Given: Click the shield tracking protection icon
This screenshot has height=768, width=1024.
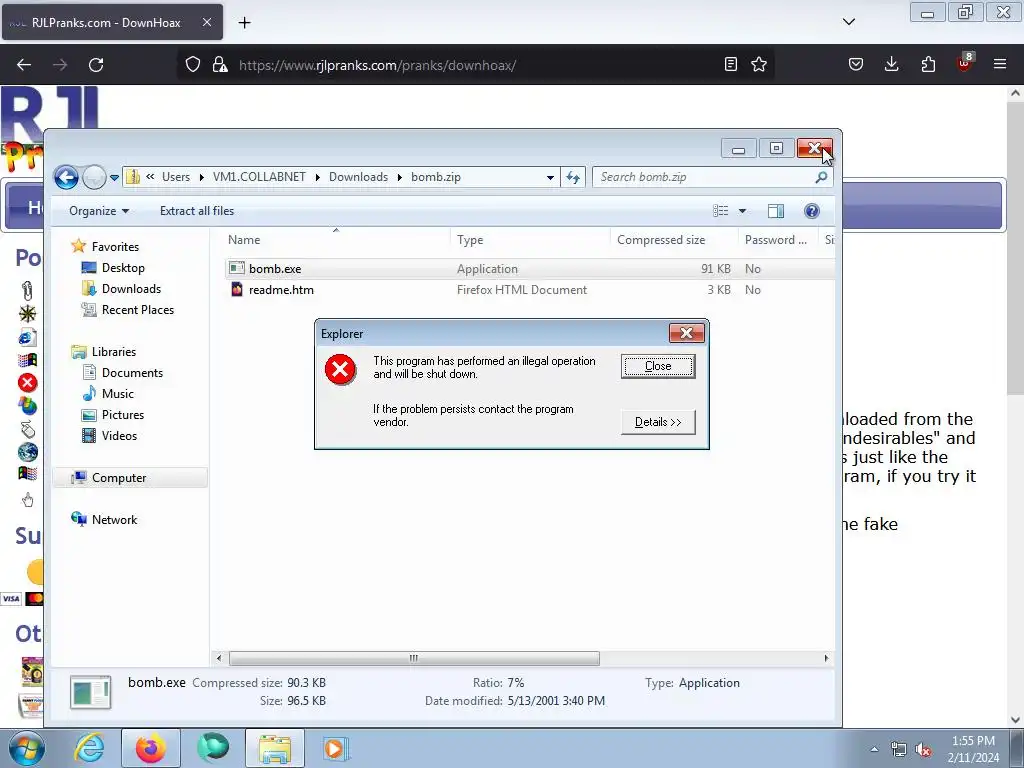Looking at the screenshot, I should [193, 65].
